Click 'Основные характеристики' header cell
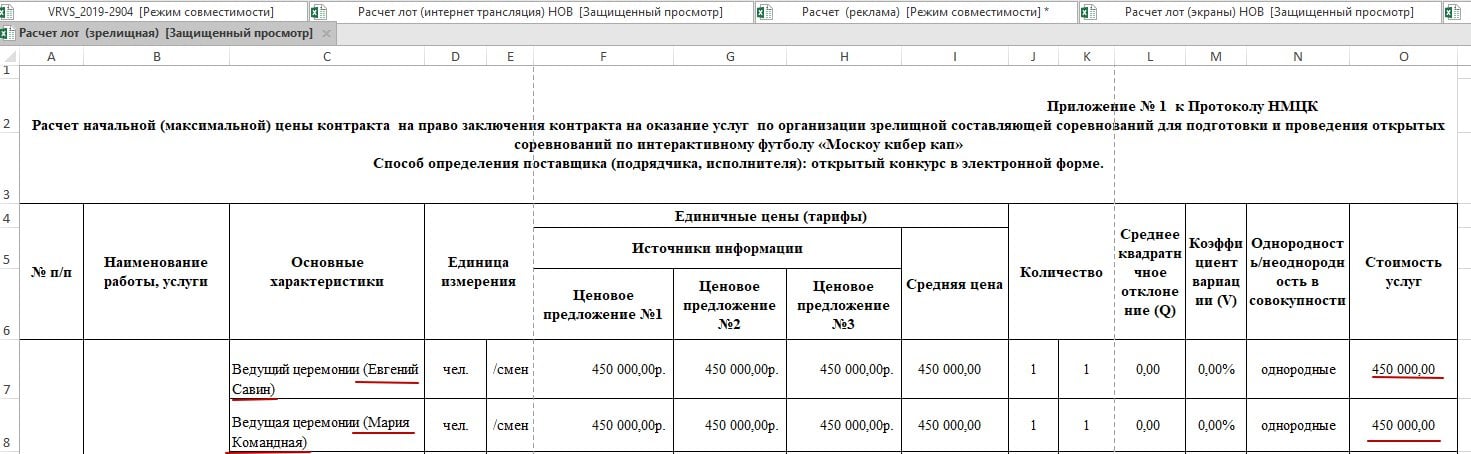Viewport: 1471px width, 454px height. pos(327,271)
